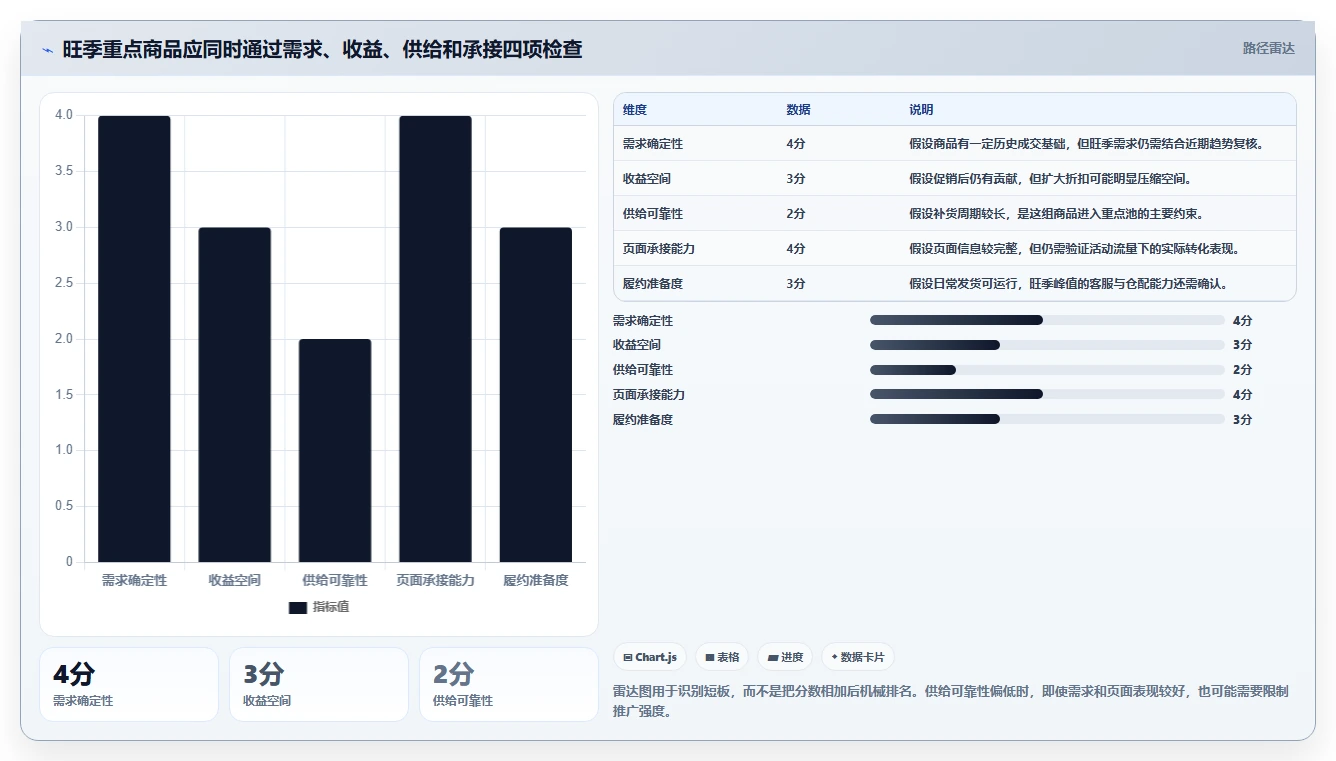Click the page title about 旺季重点商品
The image size is (1336, 761).
[322, 49]
